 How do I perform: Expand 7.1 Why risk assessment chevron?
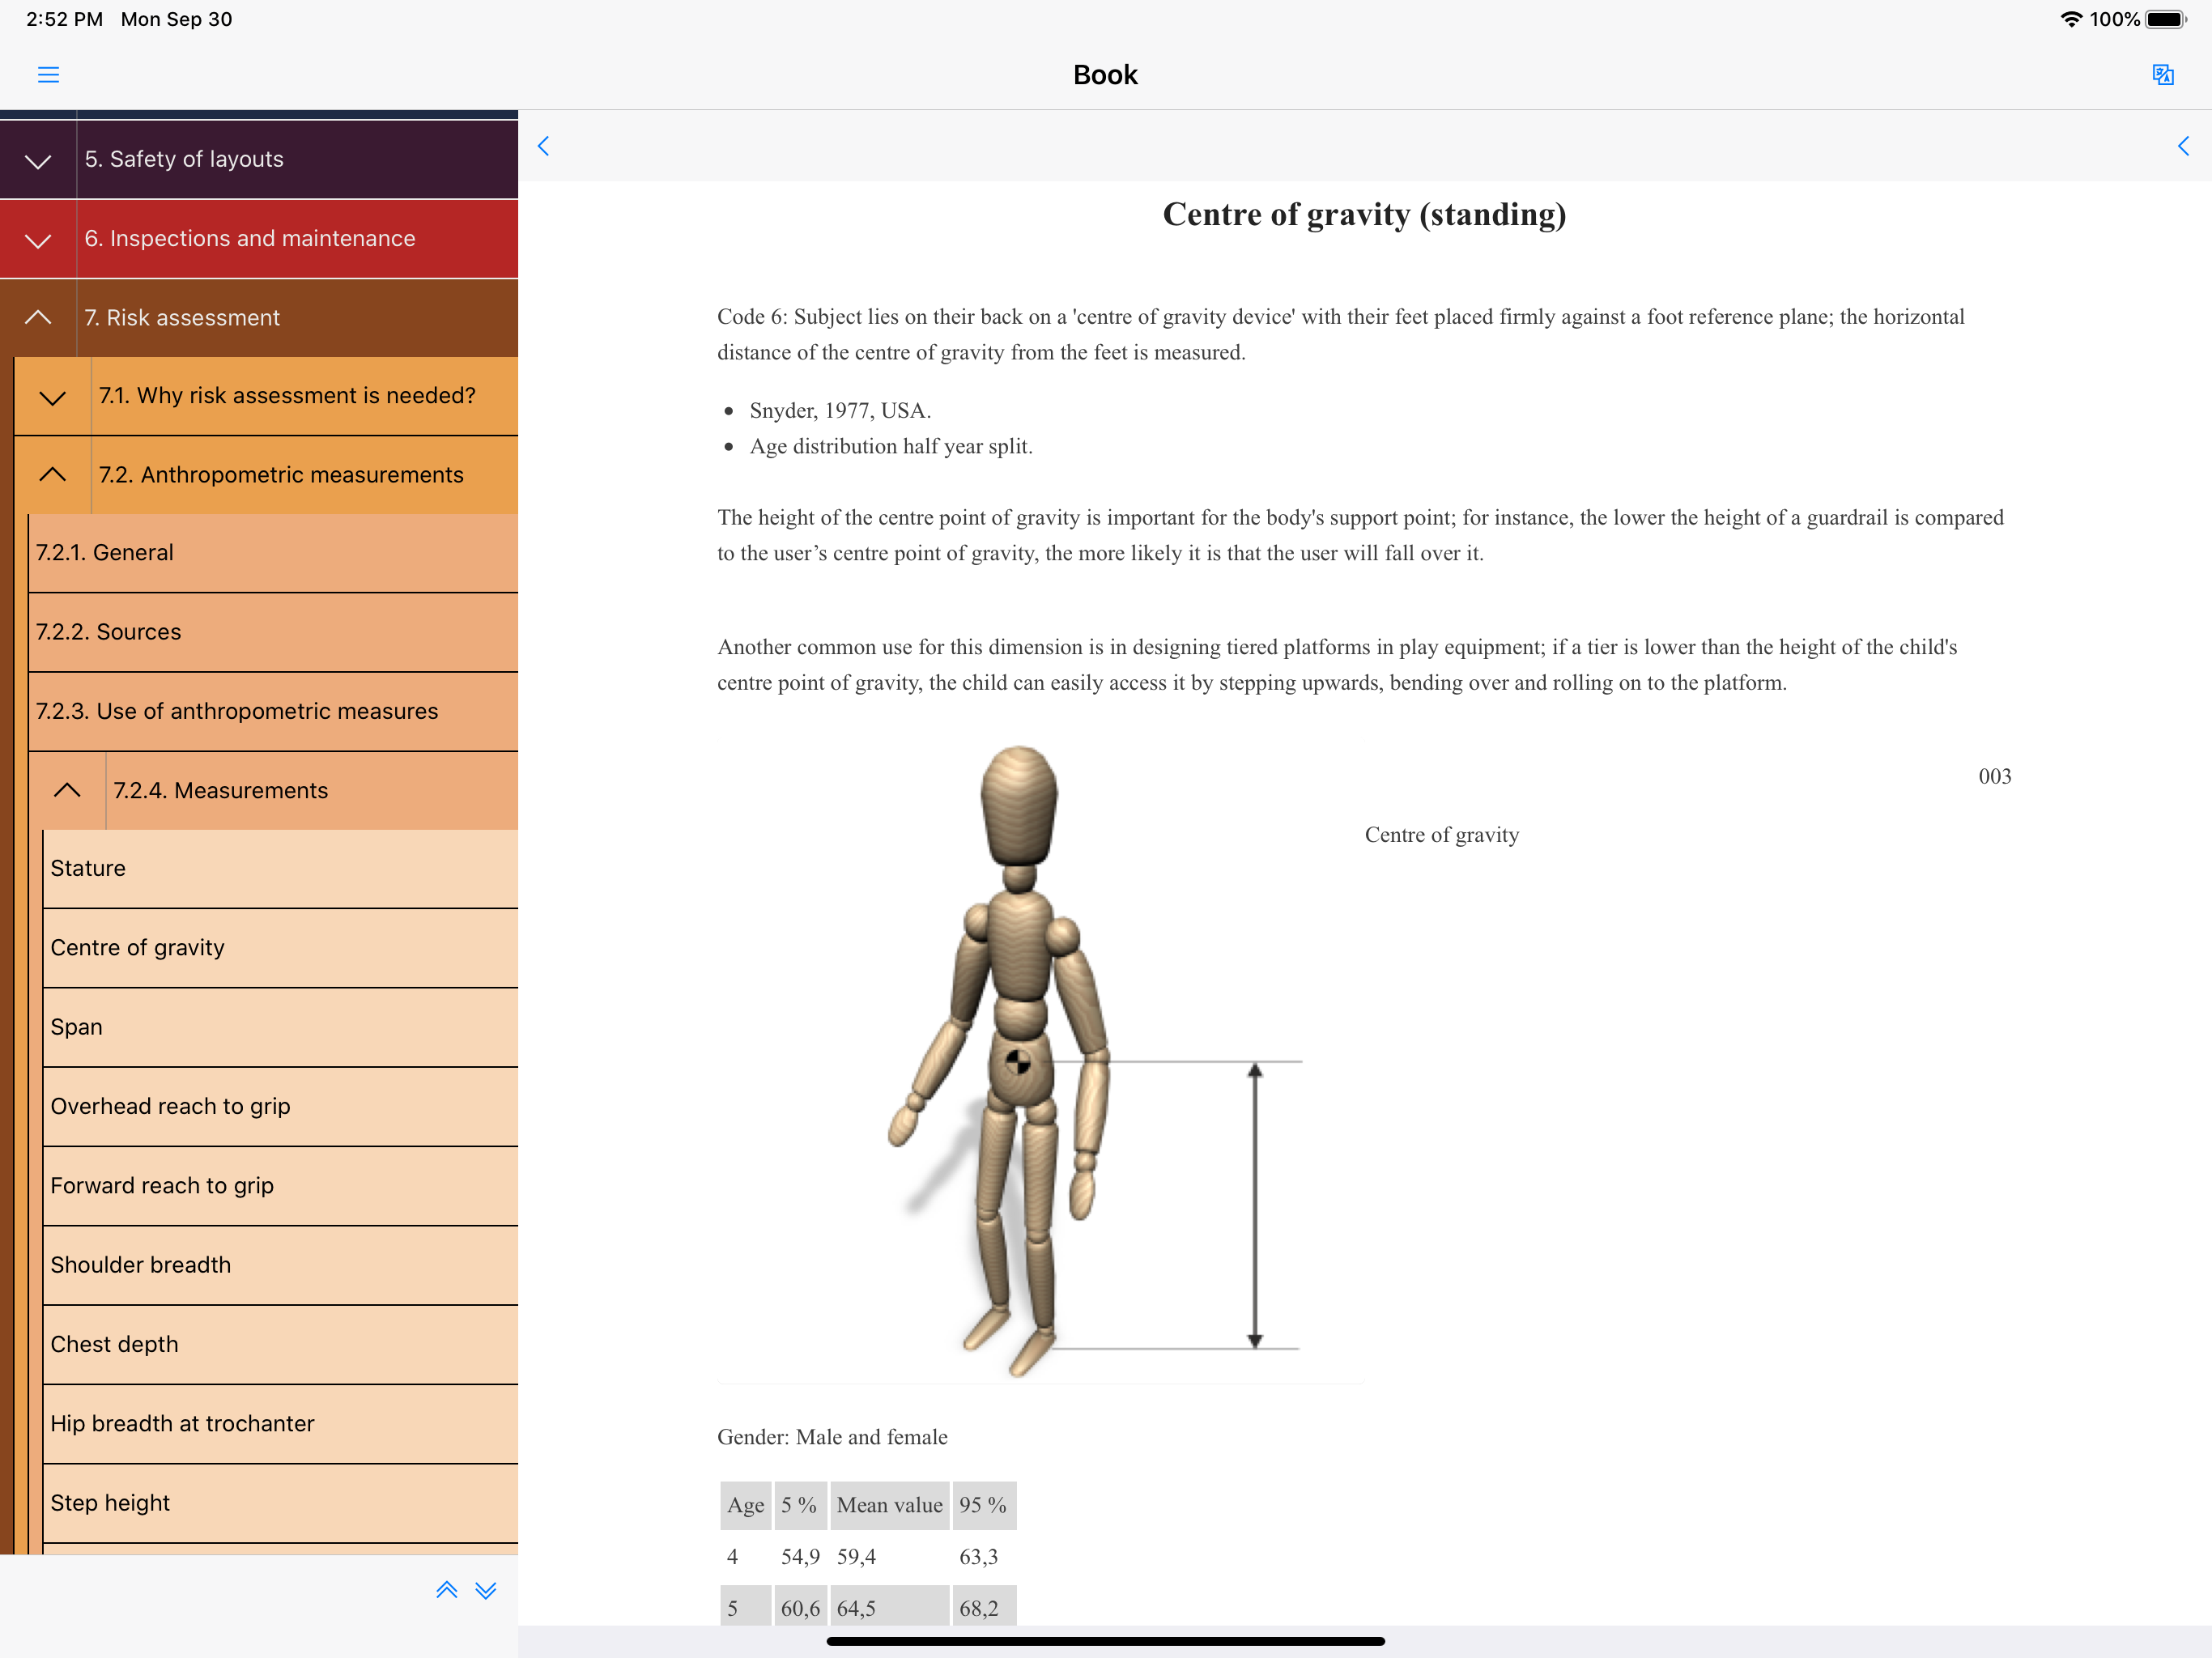(x=53, y=397)
